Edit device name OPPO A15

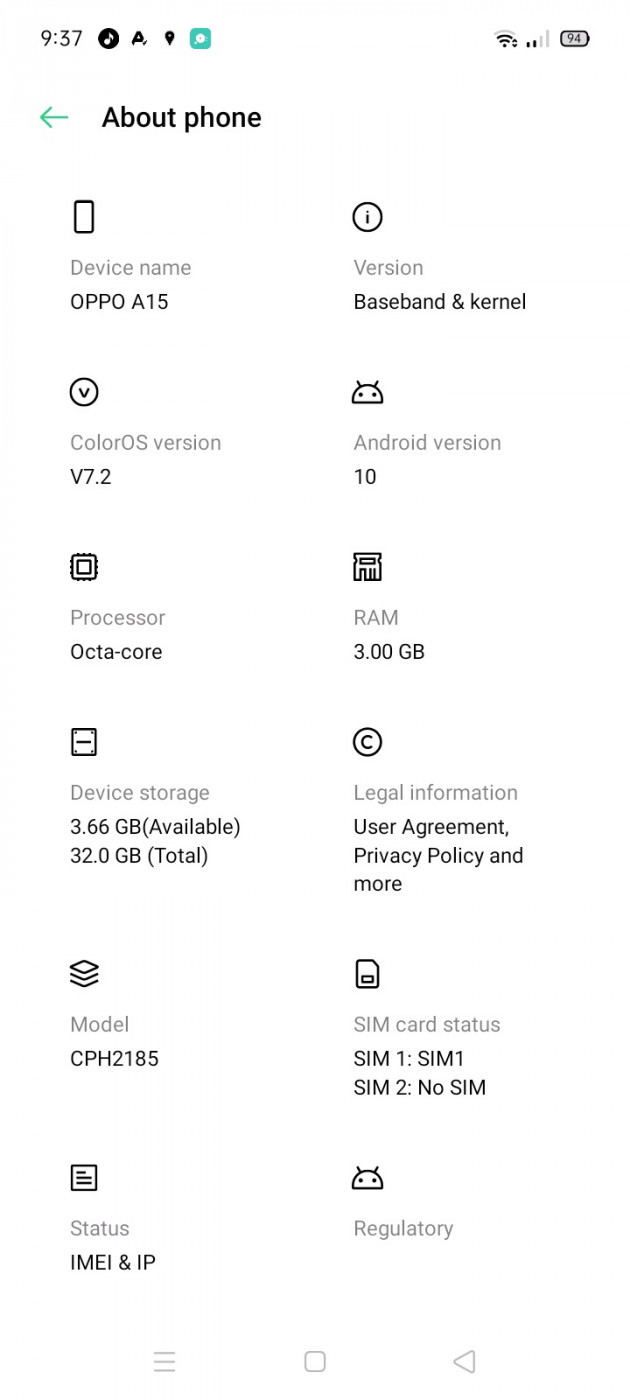[119, 302]
